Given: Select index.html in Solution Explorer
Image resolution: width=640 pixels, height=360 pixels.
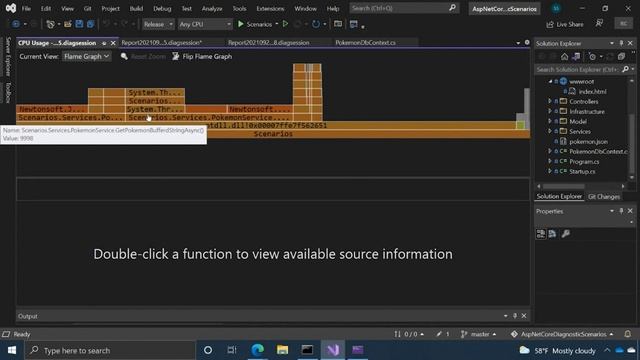Looking at the screenshot, I should click(592, 91).
